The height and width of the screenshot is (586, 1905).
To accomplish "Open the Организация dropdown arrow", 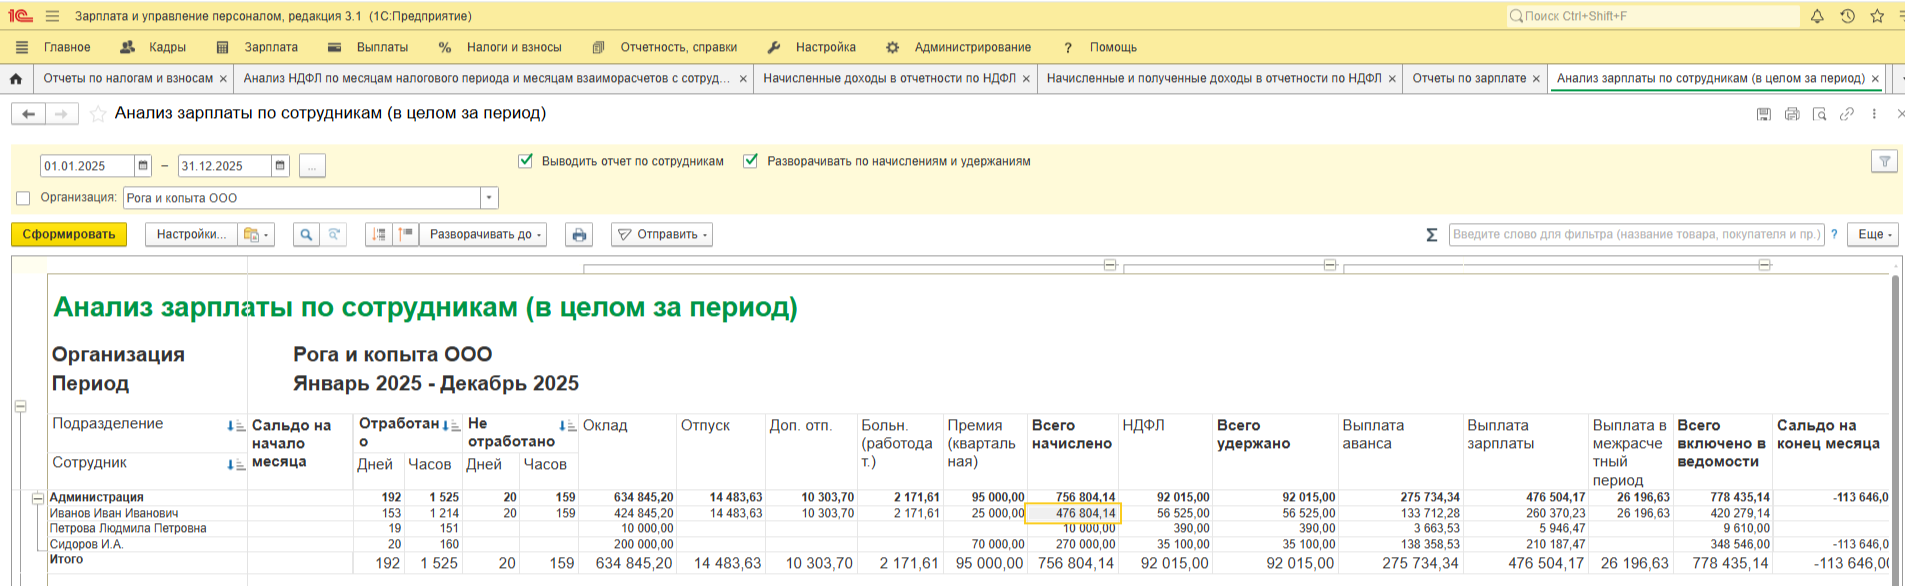I will [489, 198].
